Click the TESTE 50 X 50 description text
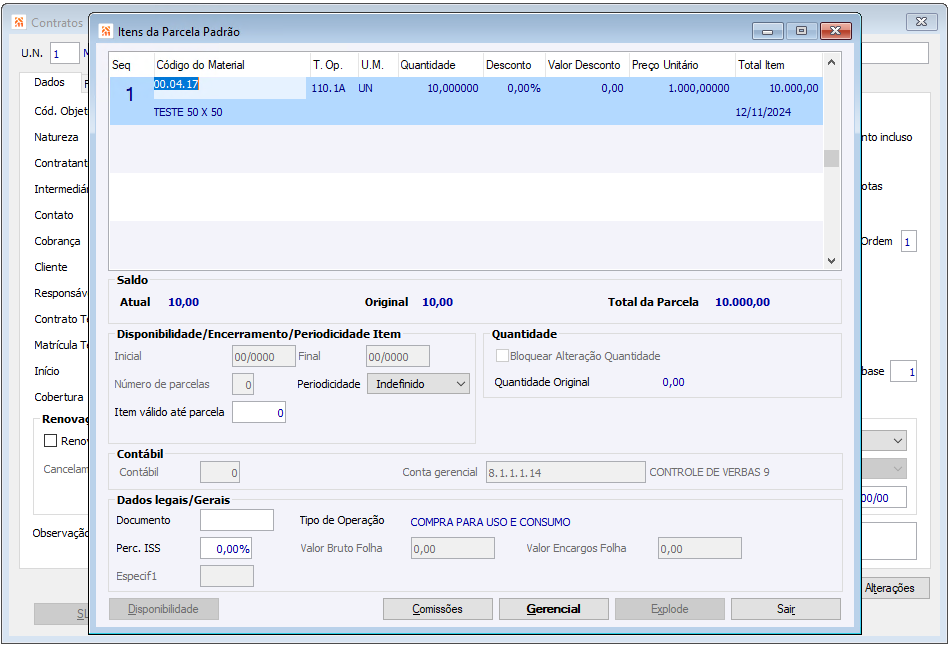The width and height of the screenshot is (952, 648). point(188,112)
